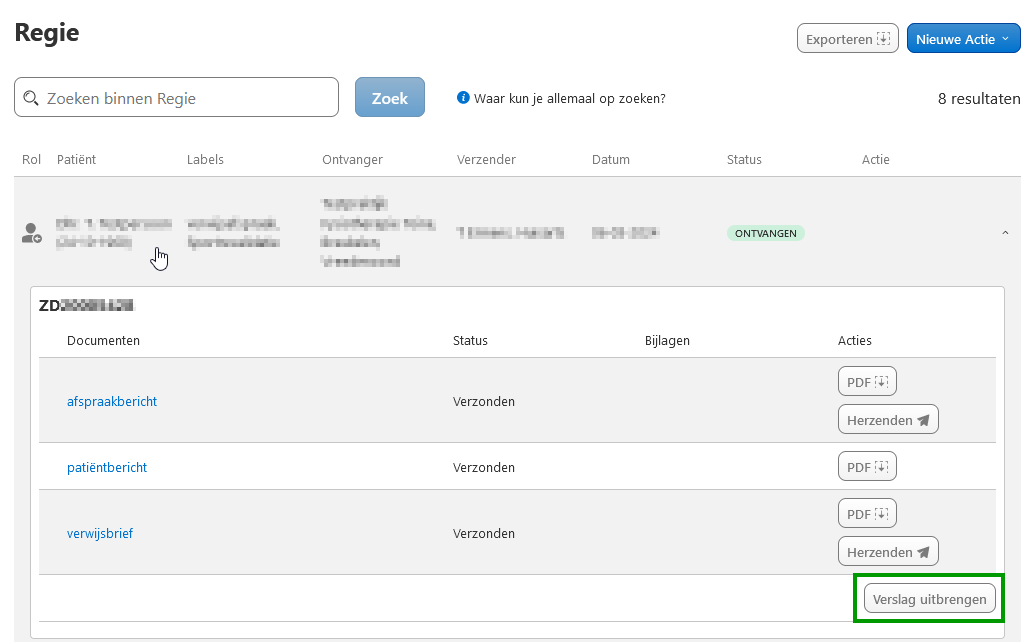The image size is (1029, 642).
Task: Open the Nieuwe Actie dropdown
Action: click(963, 39)
